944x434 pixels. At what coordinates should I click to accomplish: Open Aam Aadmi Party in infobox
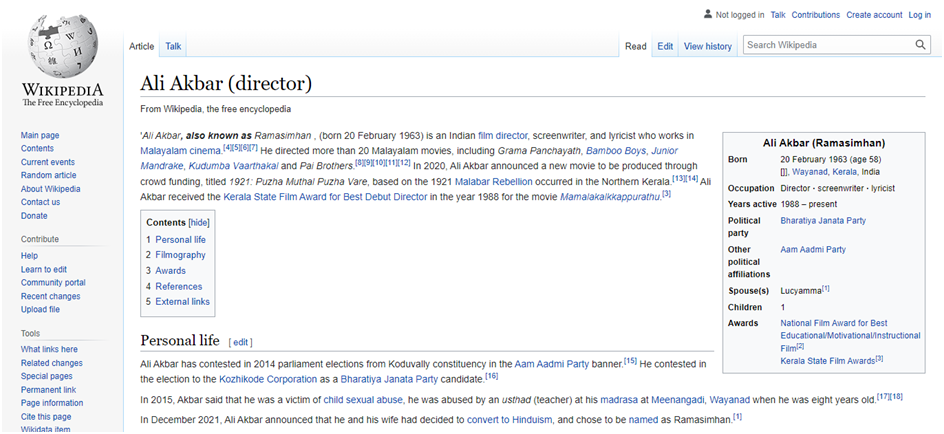pyautogui.click(x=813, y=249)
